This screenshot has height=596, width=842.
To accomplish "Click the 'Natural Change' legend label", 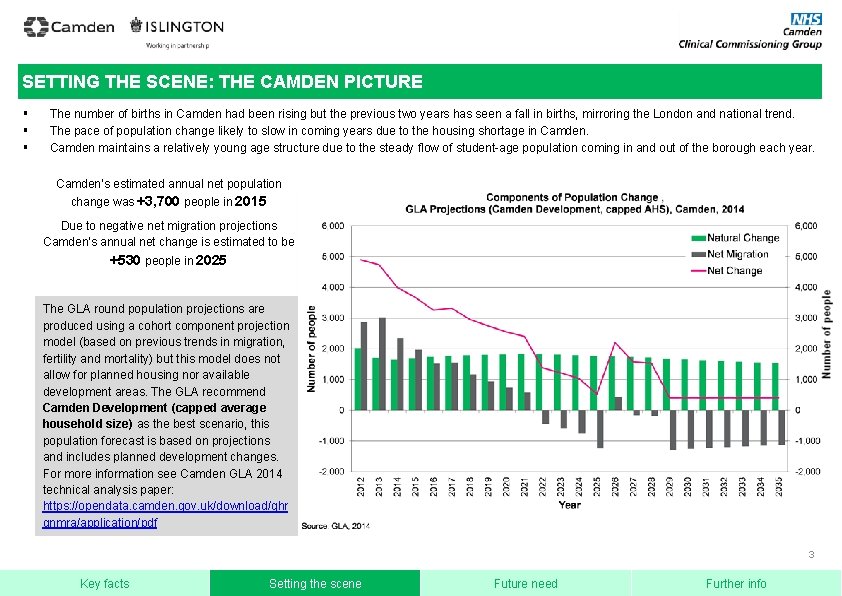I will [x=743, y=238].
